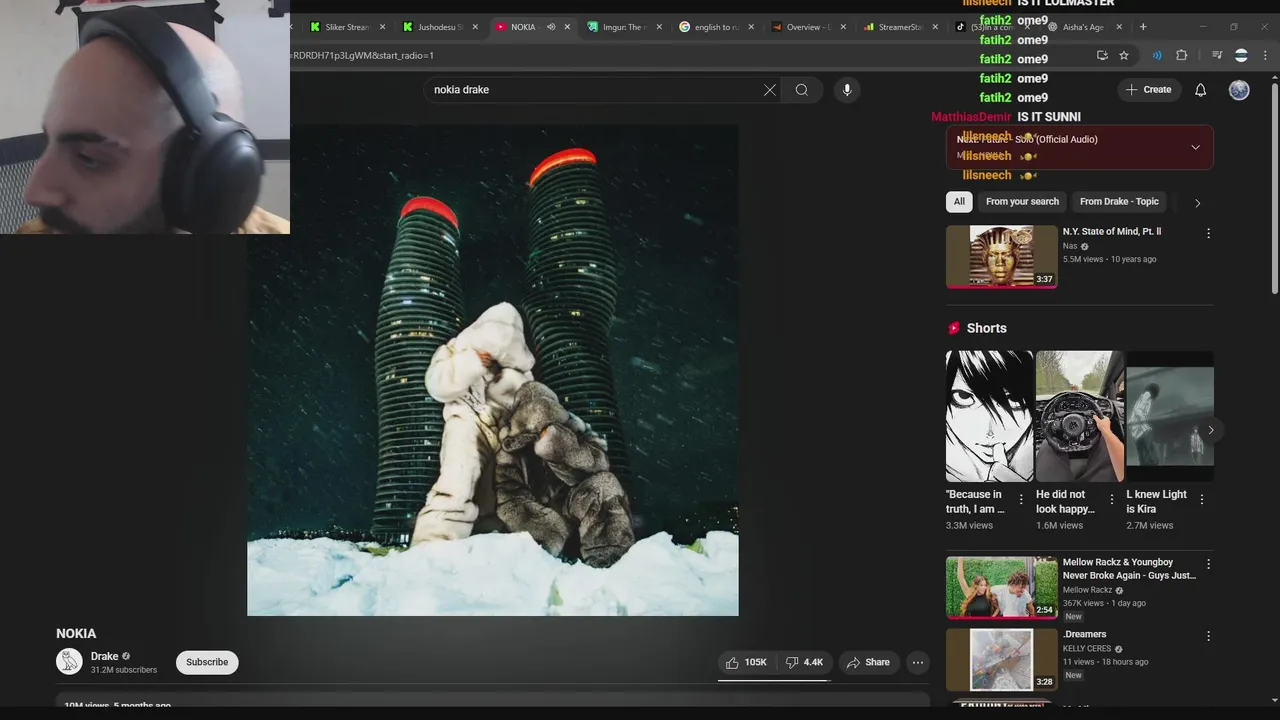Viewport: 1280px width, 720px height.
Task: Click the YouTube search magnifier button
Action: pos(801,90)
